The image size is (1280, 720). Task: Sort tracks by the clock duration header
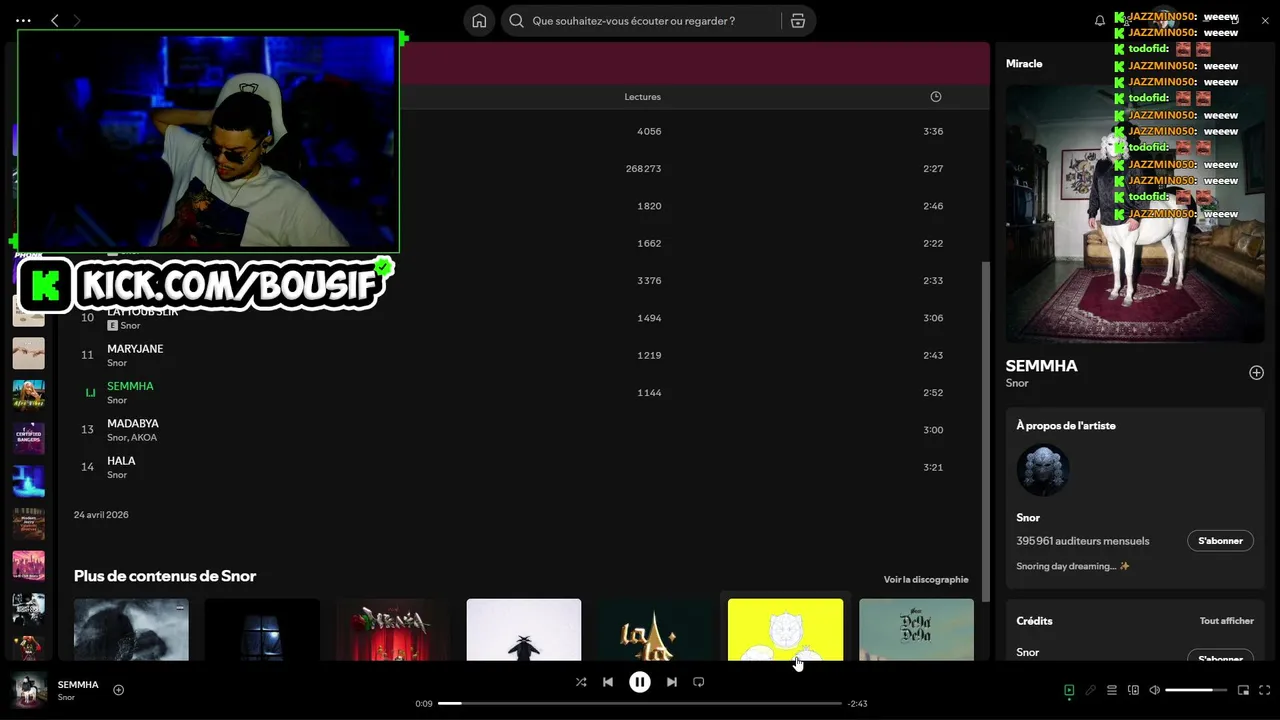click(x=936, y=97)
